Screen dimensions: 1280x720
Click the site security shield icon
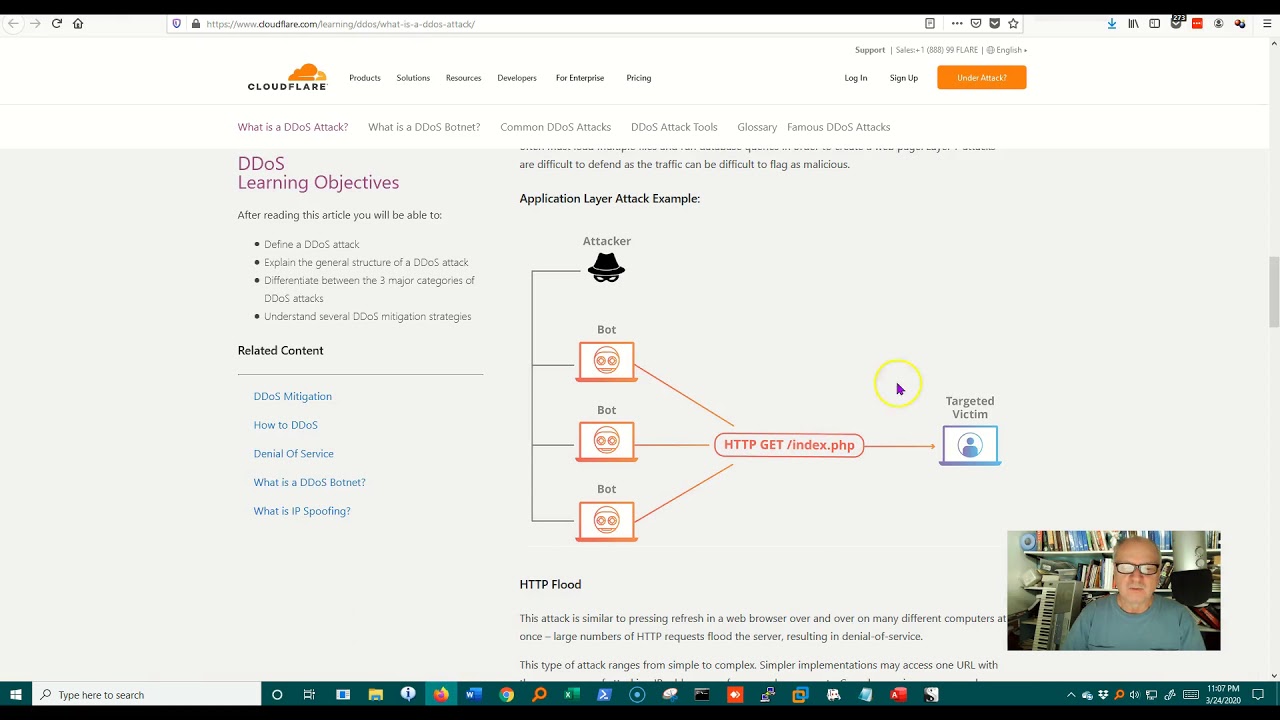click(x=177, y=23)
